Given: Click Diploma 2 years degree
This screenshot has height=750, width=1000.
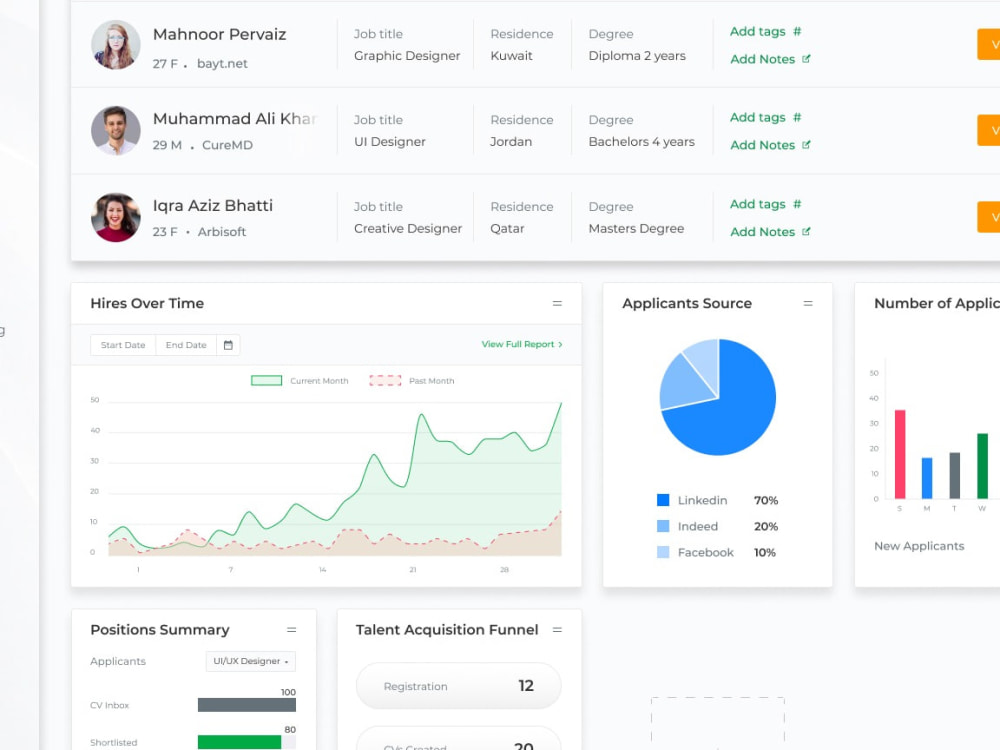Looking at the screenshot, I should [637, 55].
